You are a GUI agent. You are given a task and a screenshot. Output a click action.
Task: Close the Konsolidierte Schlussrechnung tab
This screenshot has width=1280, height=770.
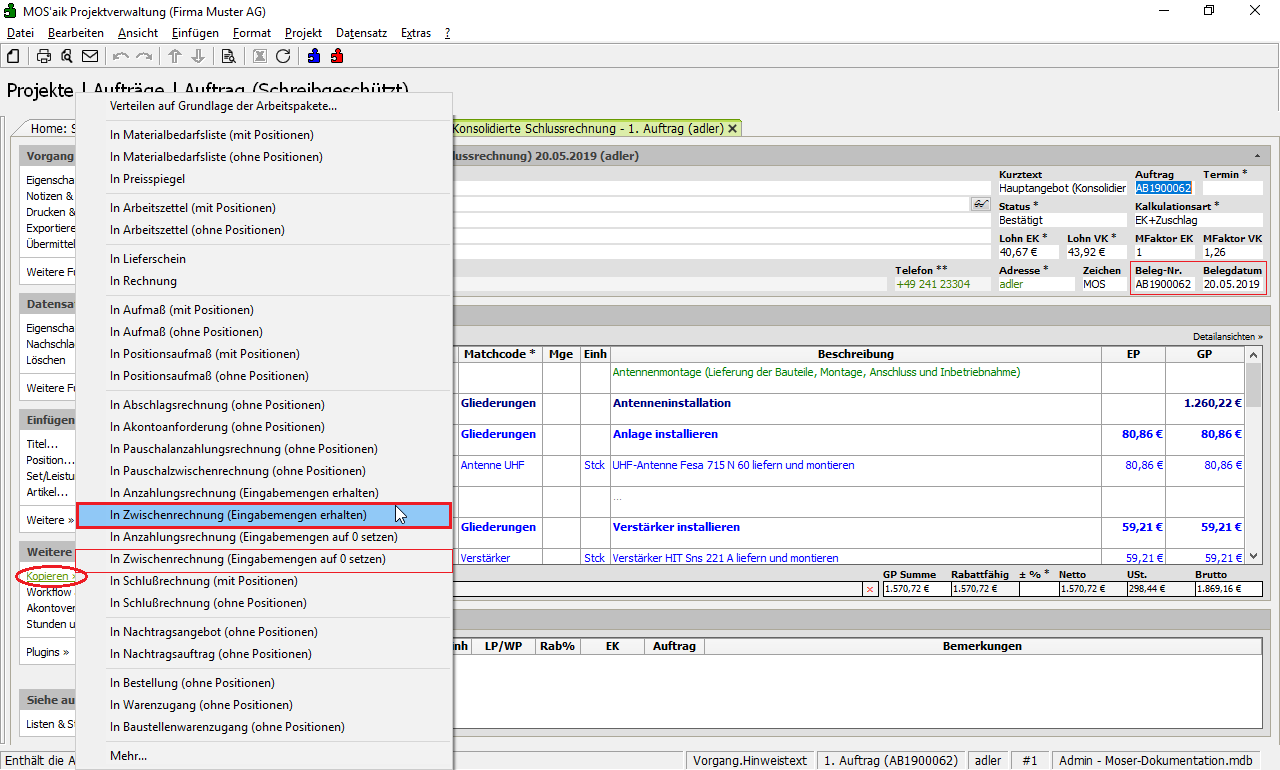coord(732,129)
